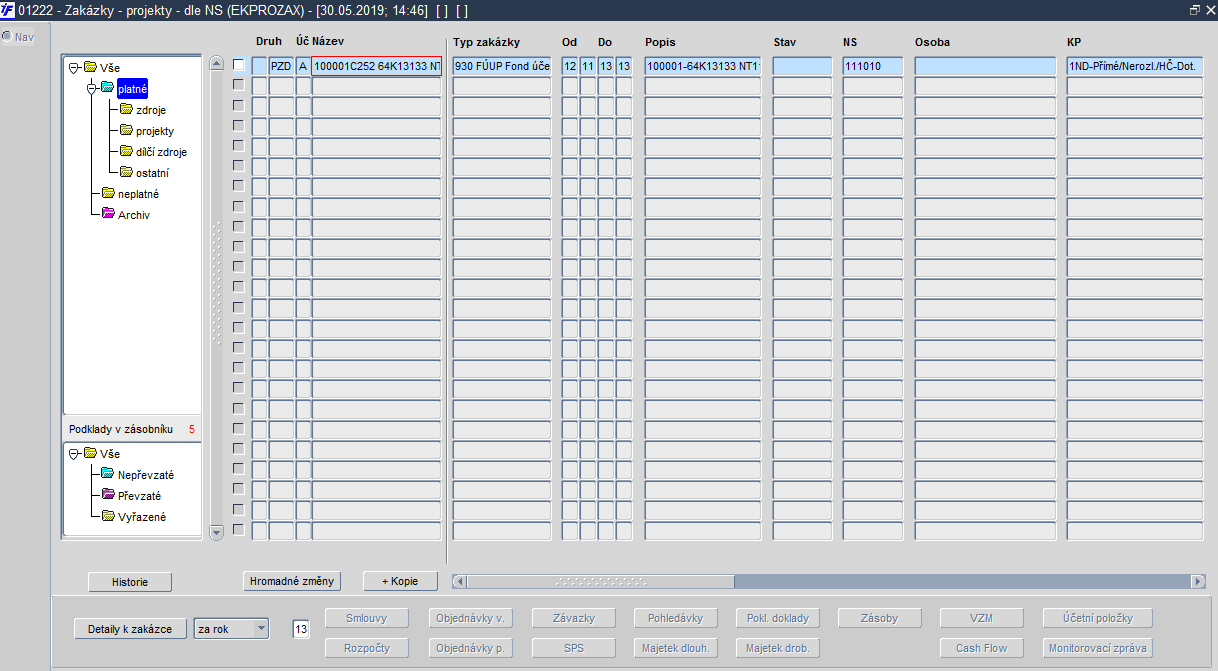The image size is (1218, 671).
Task: Click the horizontal scrollbar thumb
Action: (600, 581)
